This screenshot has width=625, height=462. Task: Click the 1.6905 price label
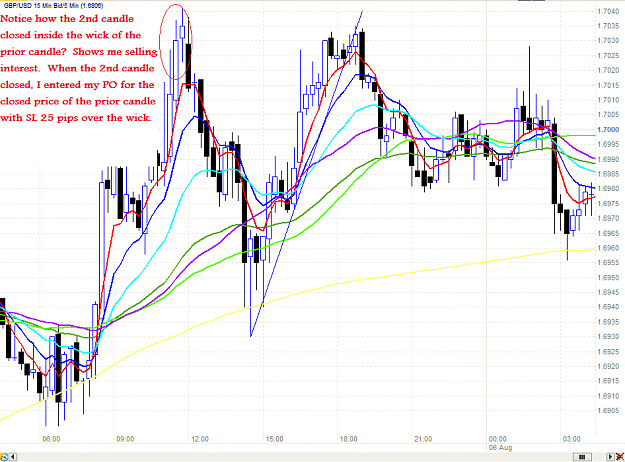point(608,411)
